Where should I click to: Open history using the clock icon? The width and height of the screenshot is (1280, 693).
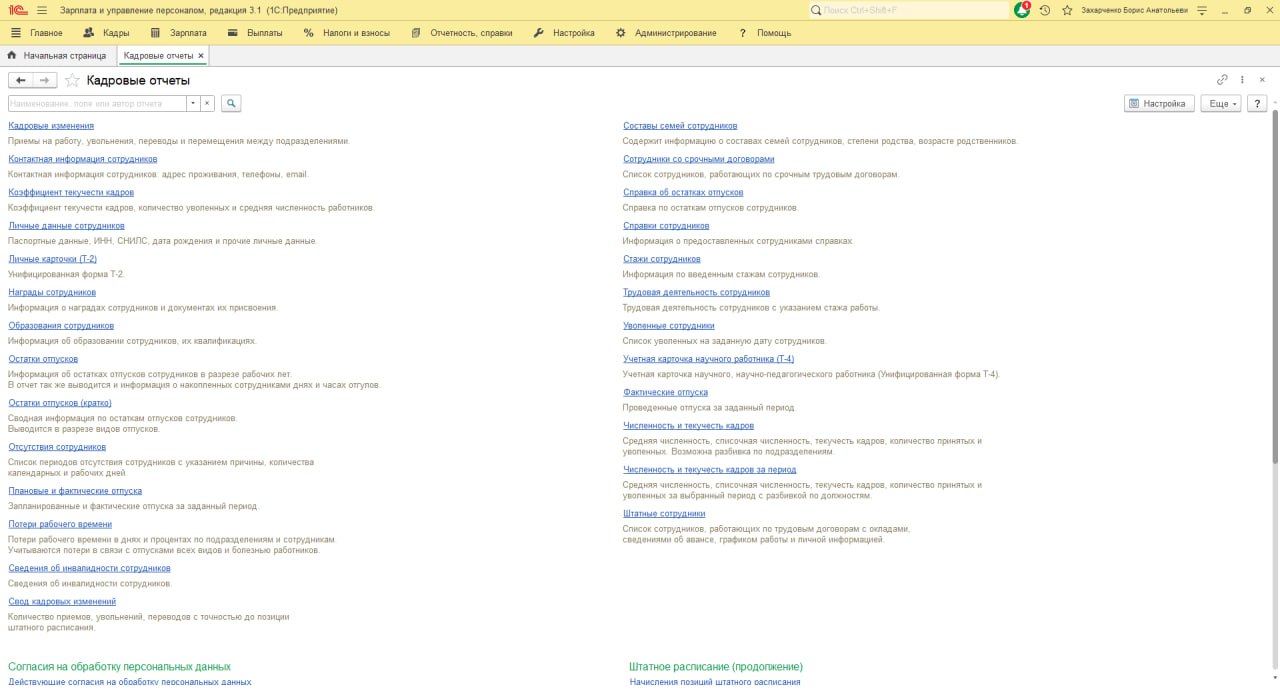pos(1044,11)
